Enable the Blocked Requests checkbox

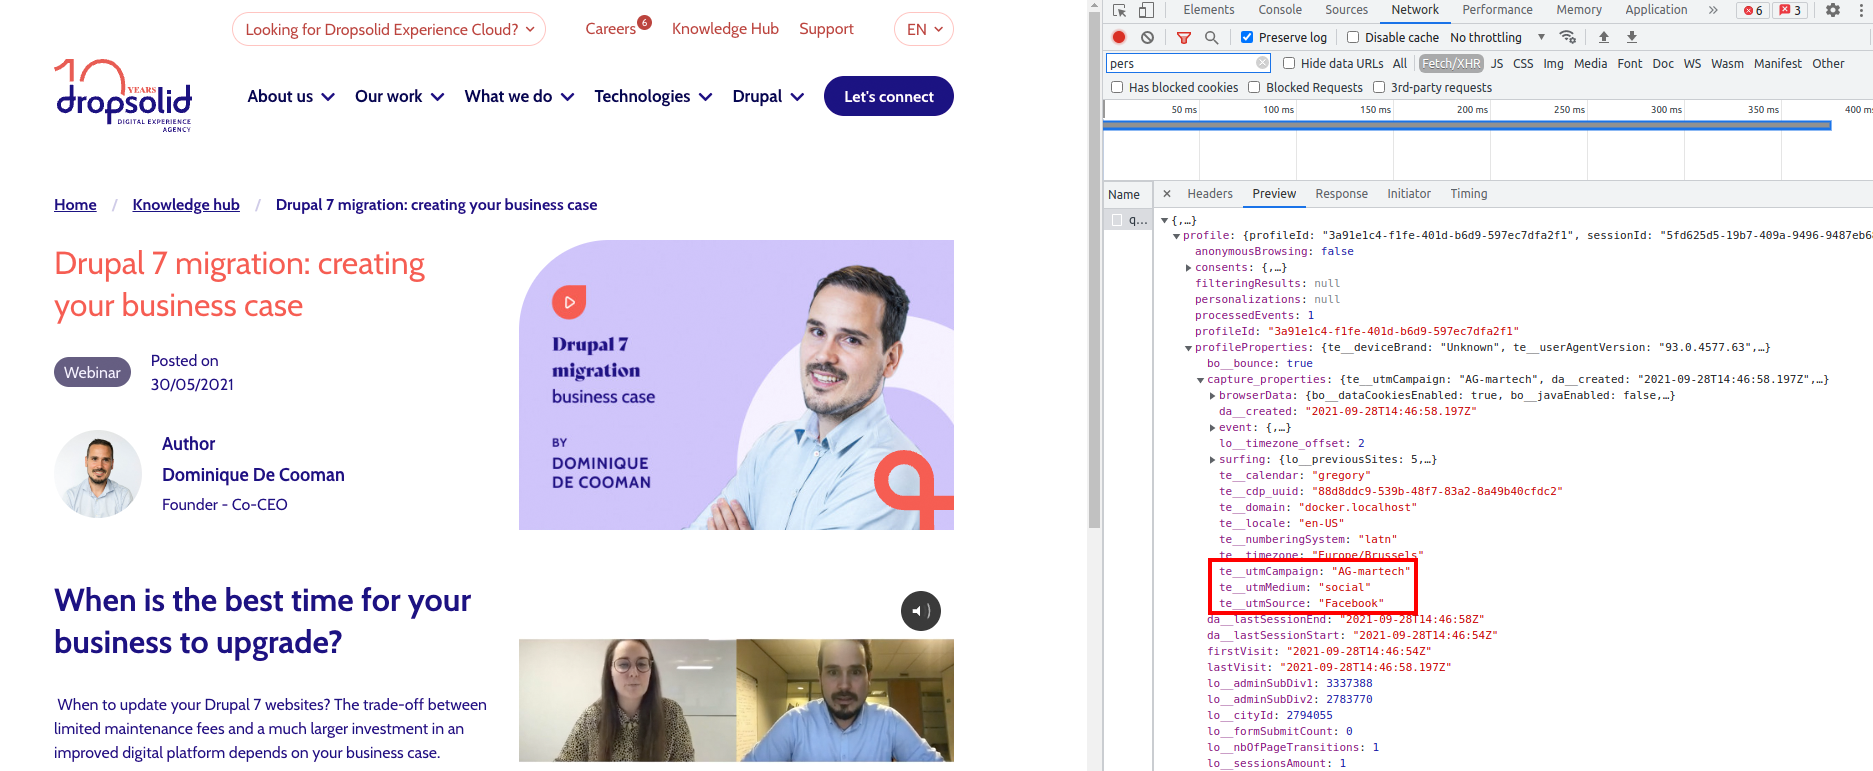pyautogui.click(x=1254, y=87)
